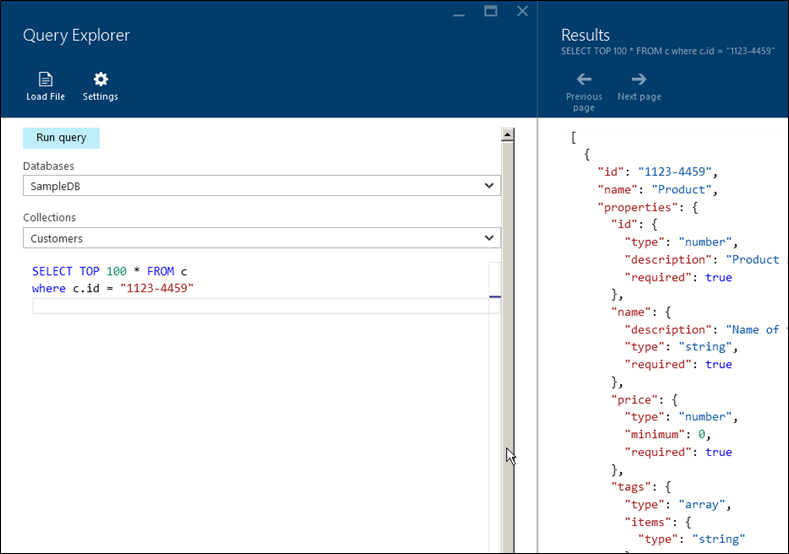Click the minimum value 0 in Results
The image size is (789, 554).
point(701,434)
